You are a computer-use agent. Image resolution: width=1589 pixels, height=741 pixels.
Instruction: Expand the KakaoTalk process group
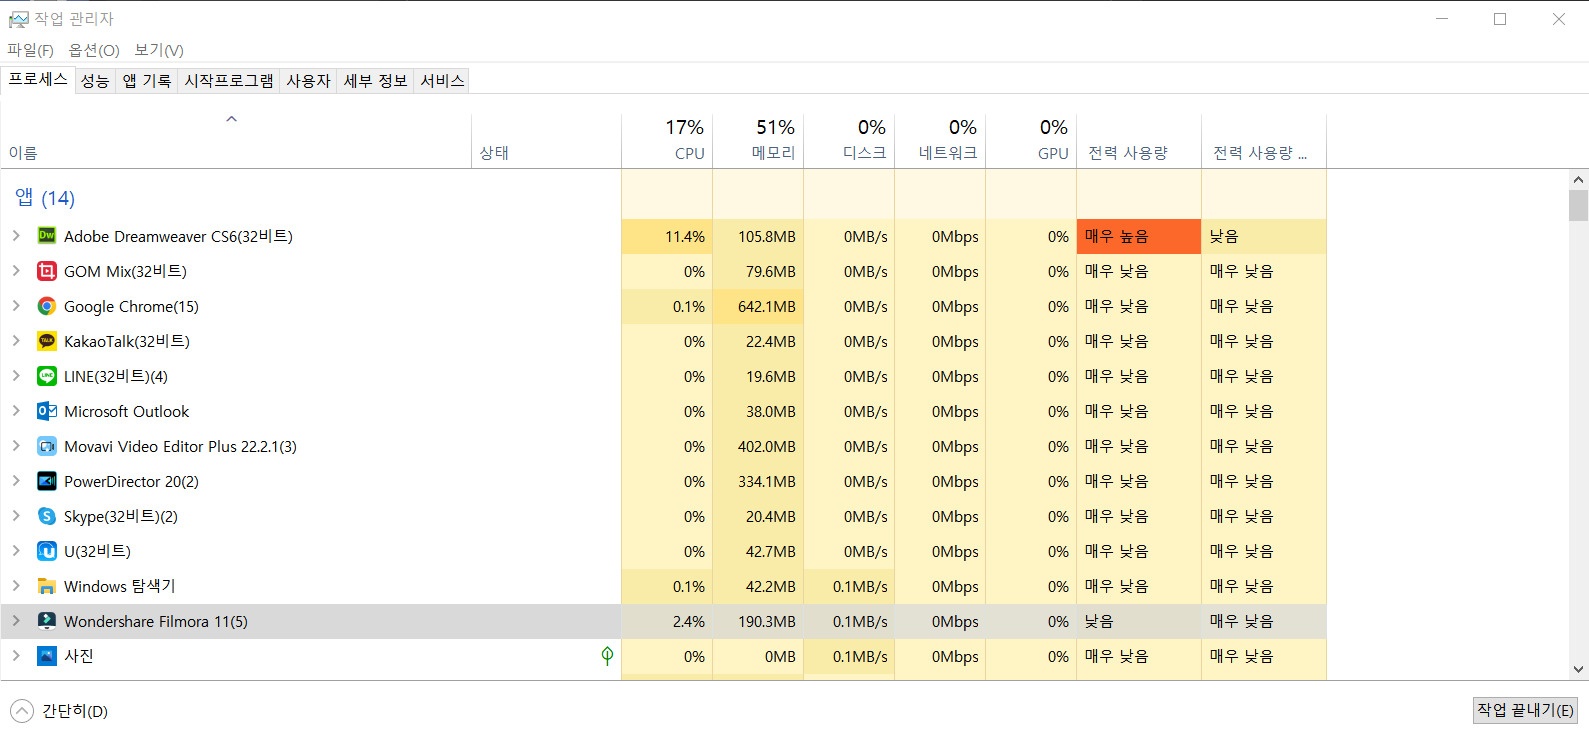pyautogui.click(x=16, y=341)
